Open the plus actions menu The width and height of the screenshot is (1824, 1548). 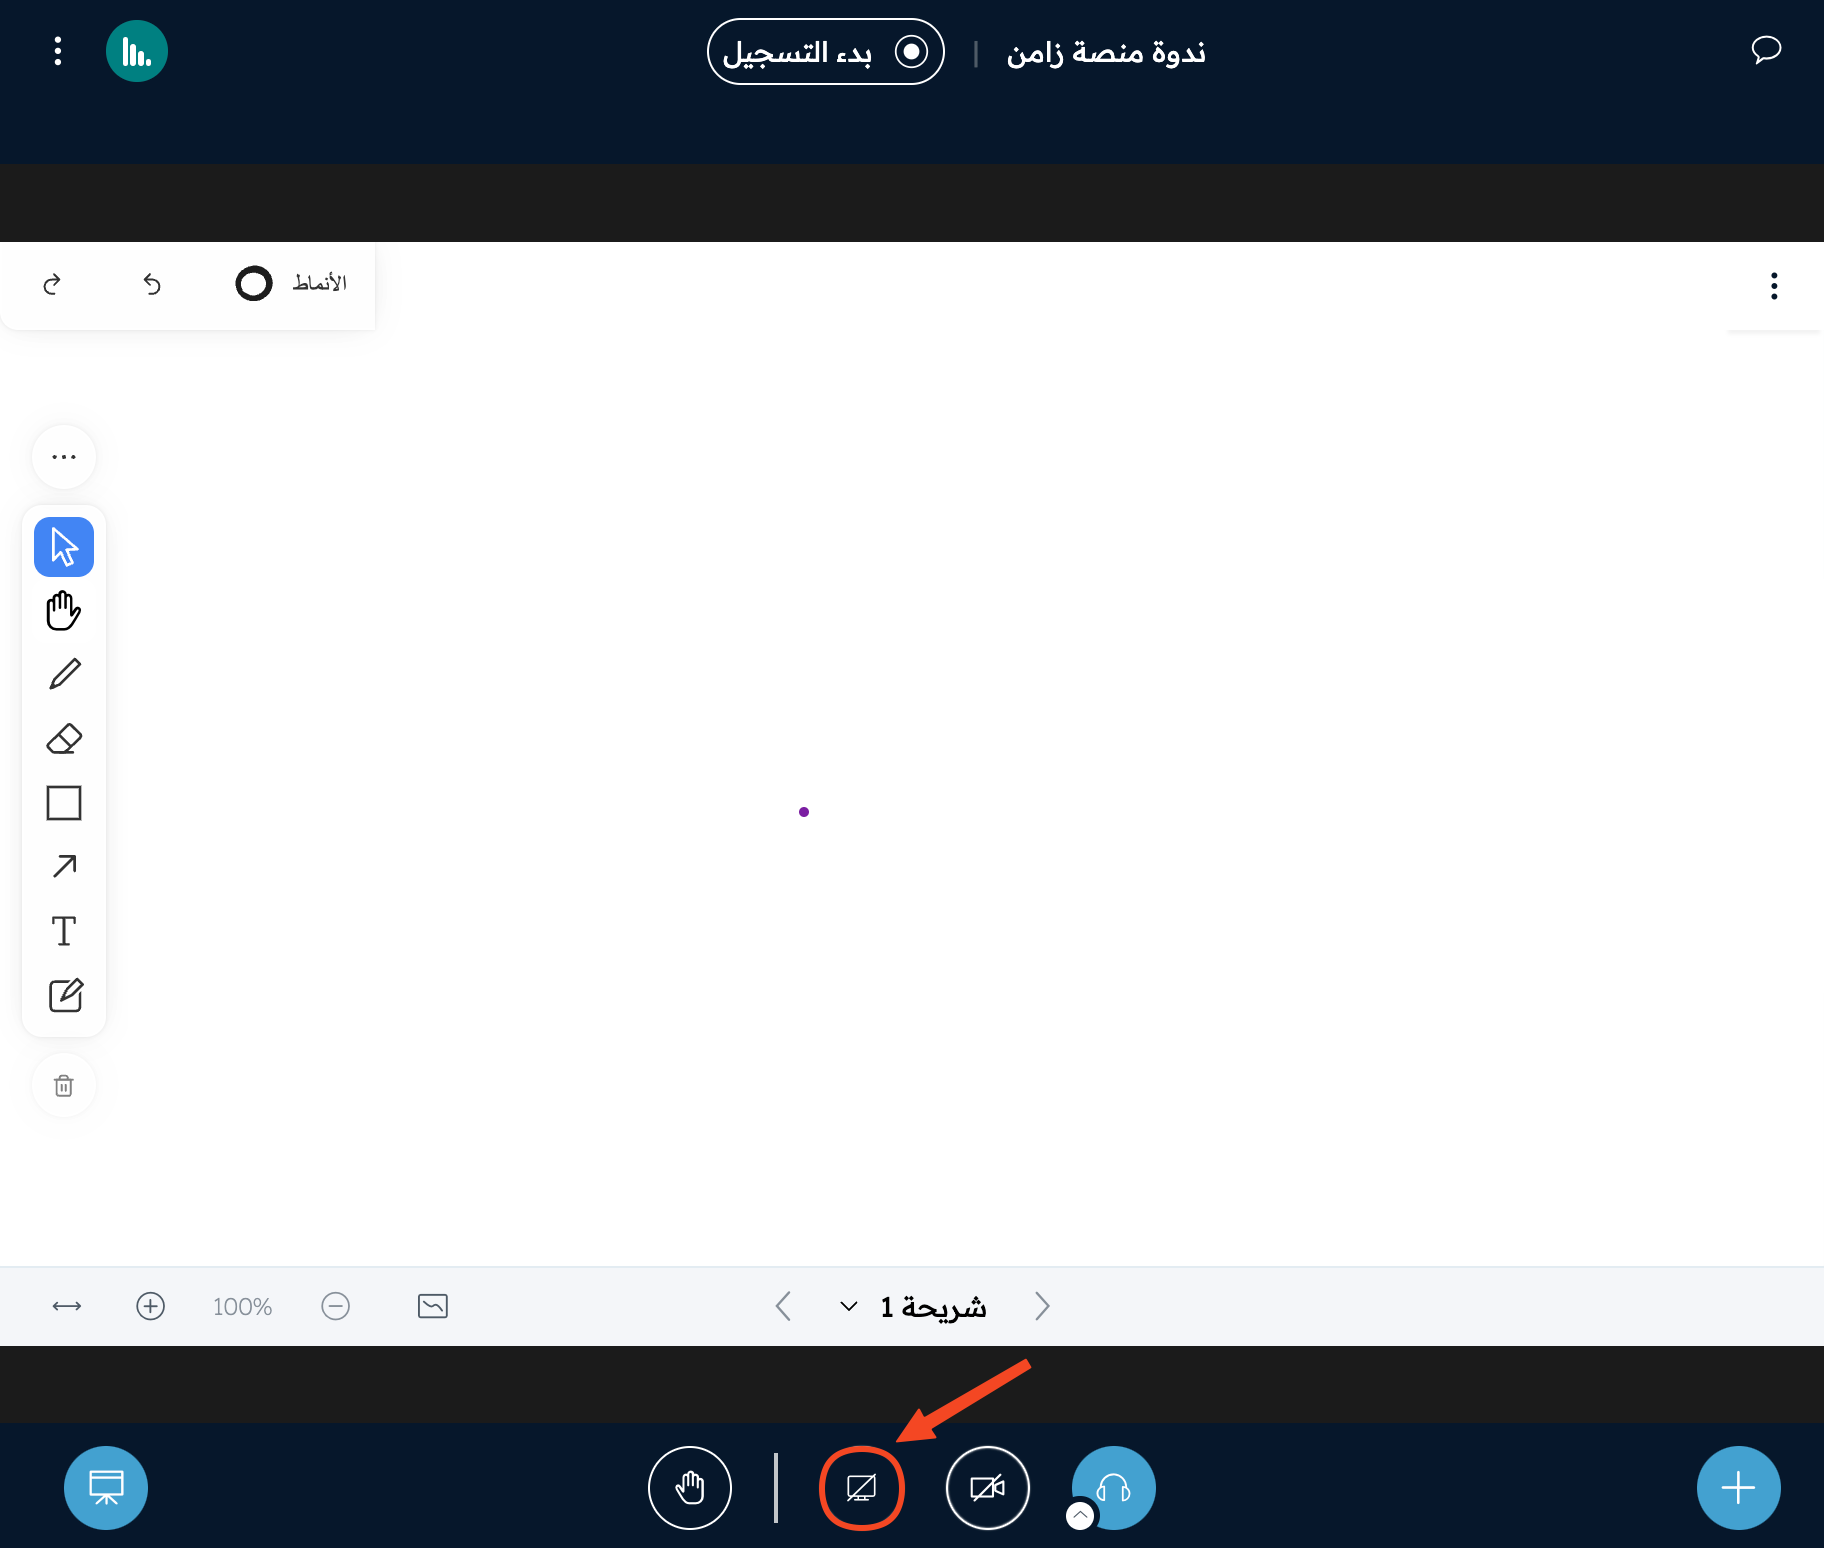point(1739,1488)
